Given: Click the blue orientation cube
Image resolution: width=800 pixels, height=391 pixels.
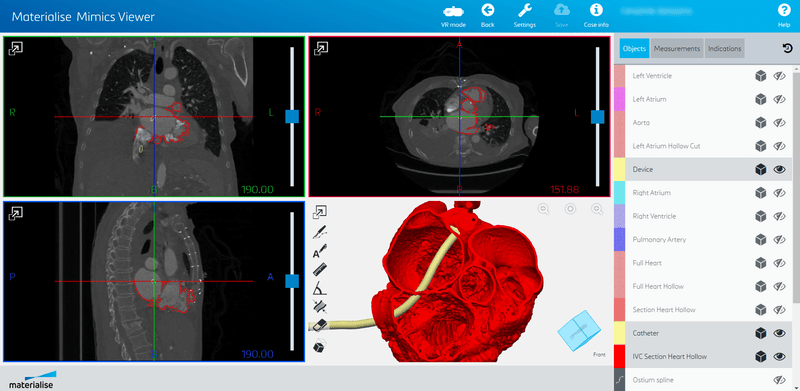Looking at the screenshot, I should [x=580, y=330].
